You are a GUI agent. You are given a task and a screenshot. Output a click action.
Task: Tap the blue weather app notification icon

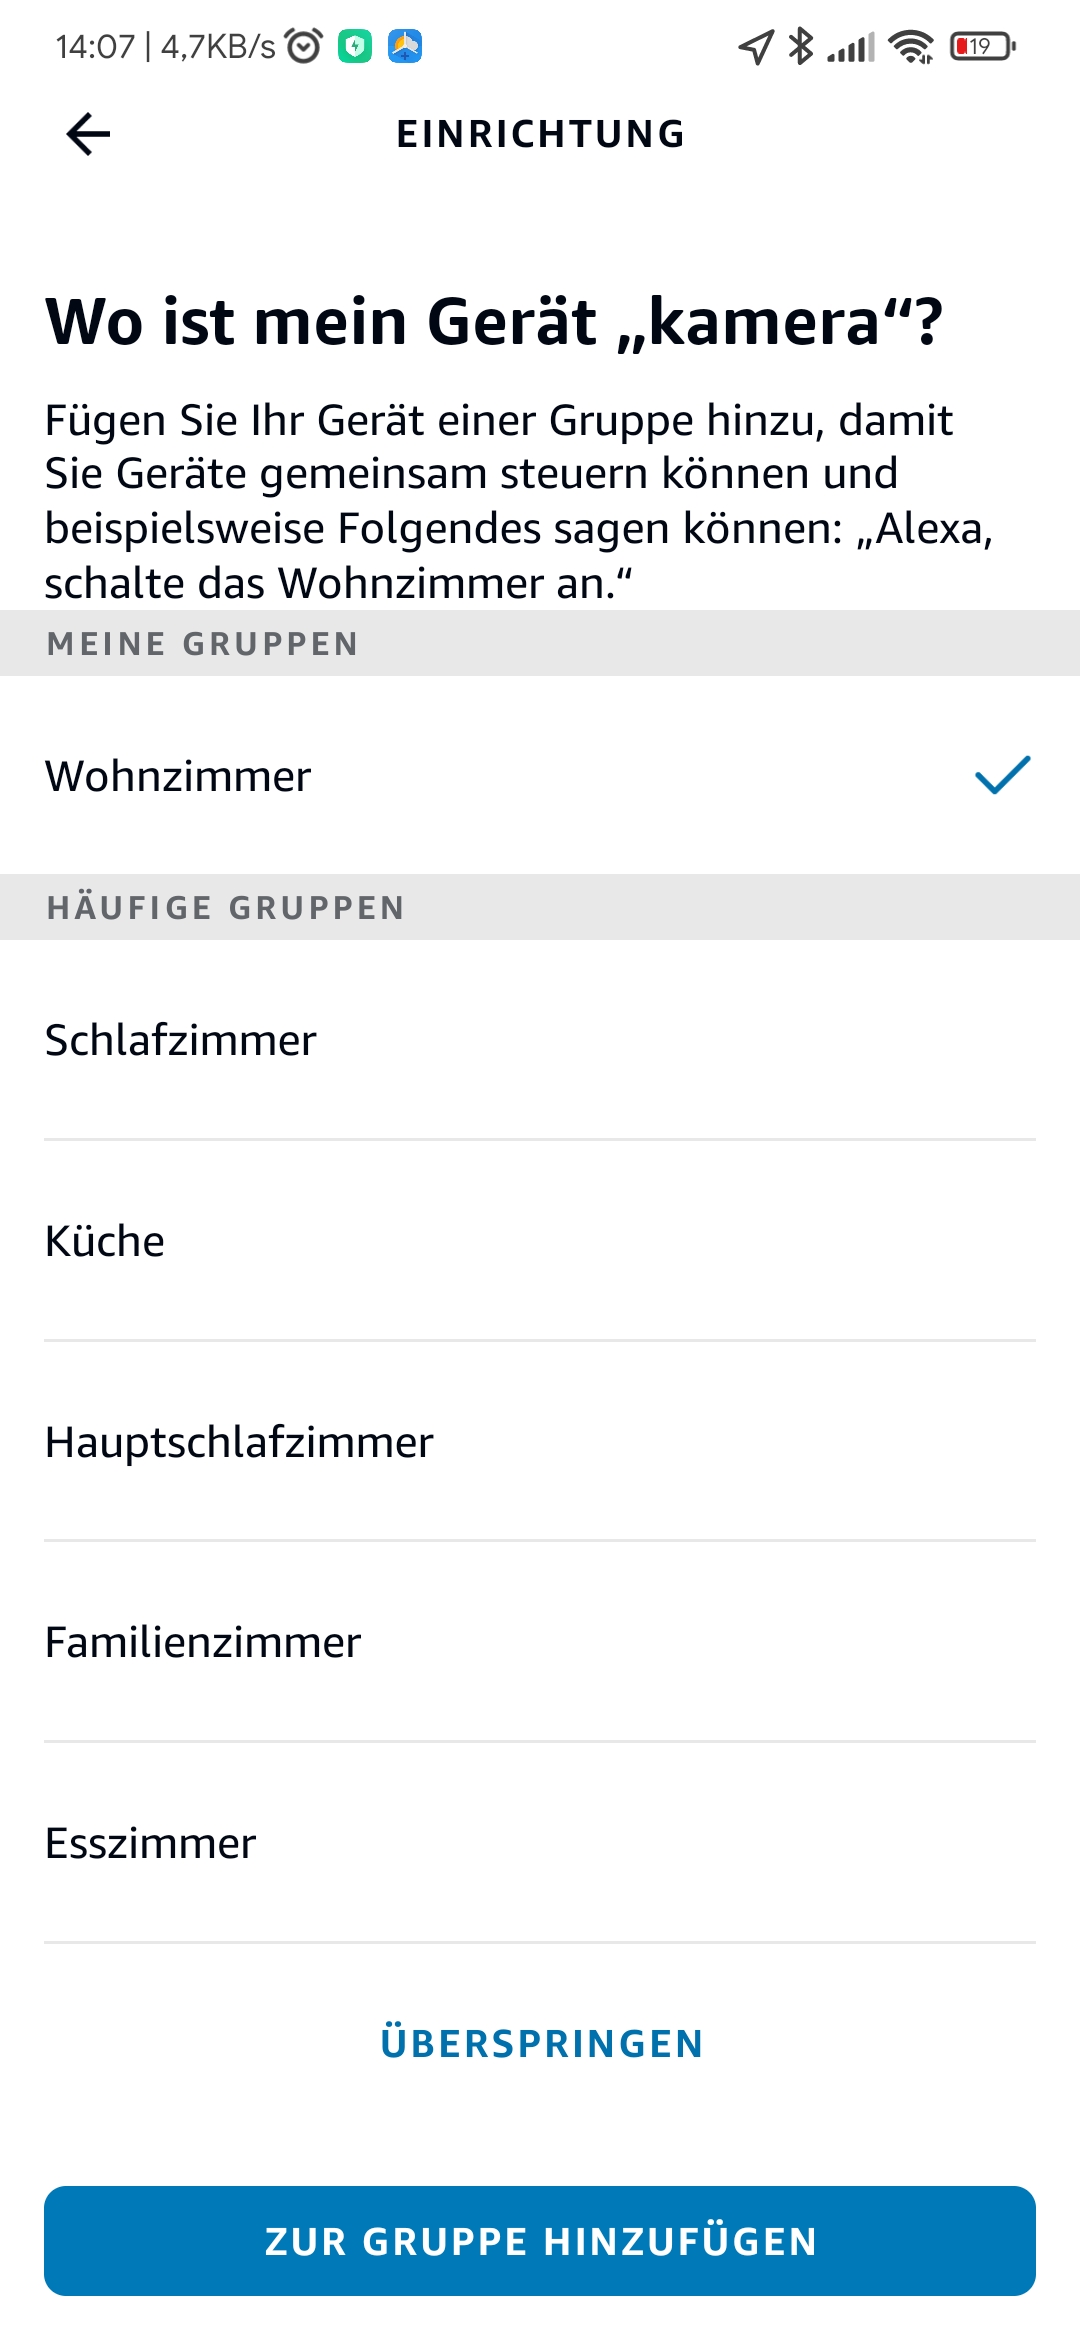[405, 46]
